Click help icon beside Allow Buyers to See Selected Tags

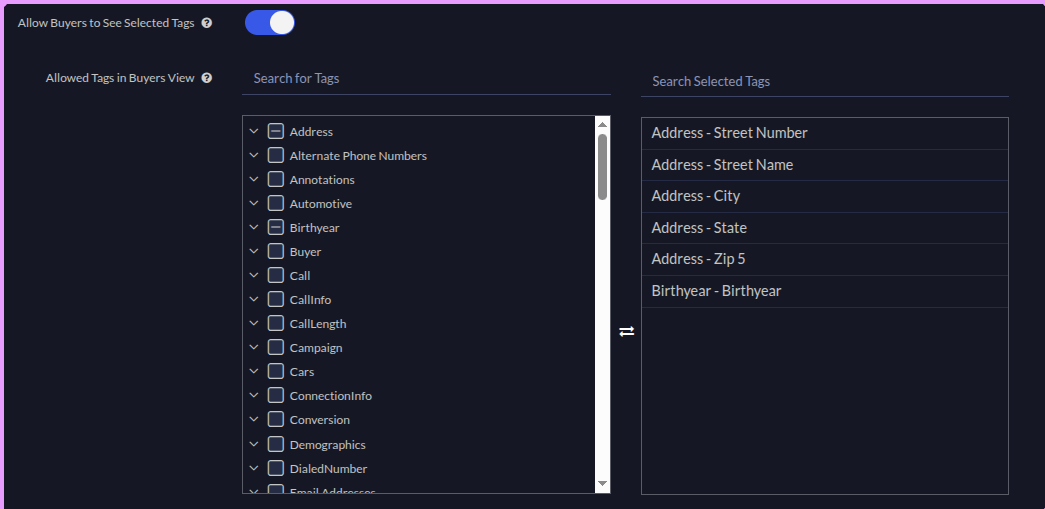(207, 23)
